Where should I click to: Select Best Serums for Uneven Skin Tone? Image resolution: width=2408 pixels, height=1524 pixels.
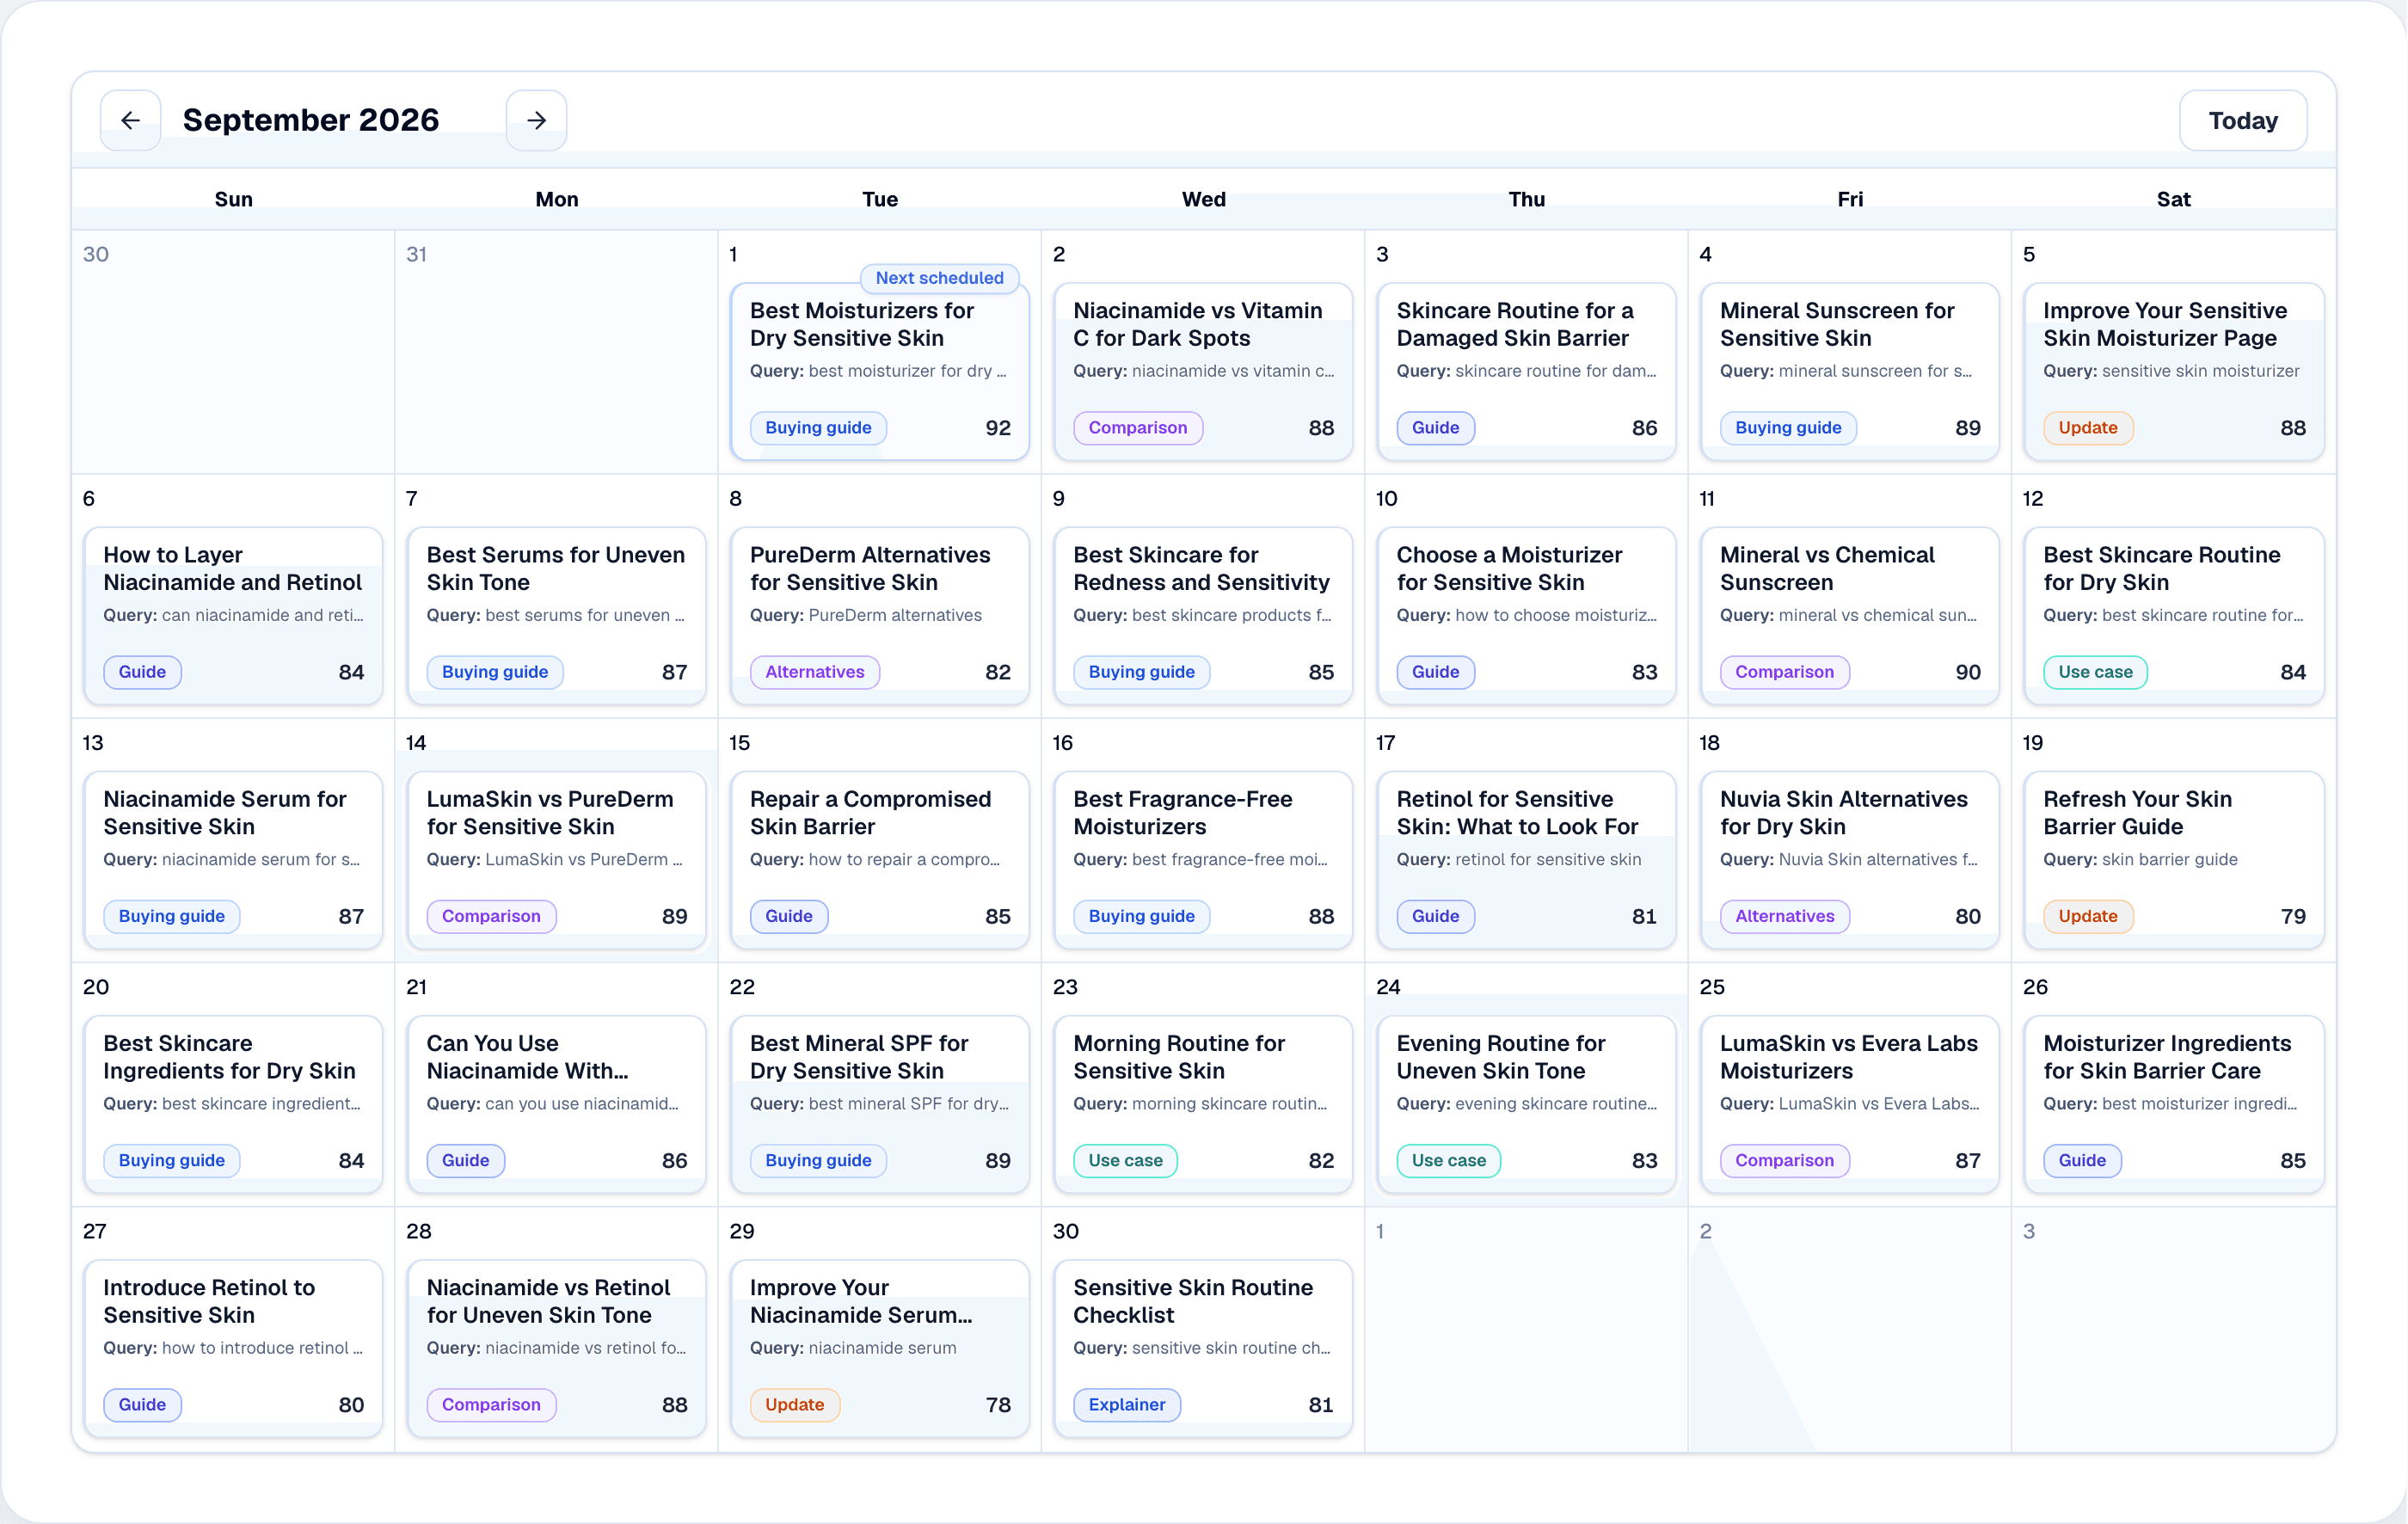tap(557, 616)
